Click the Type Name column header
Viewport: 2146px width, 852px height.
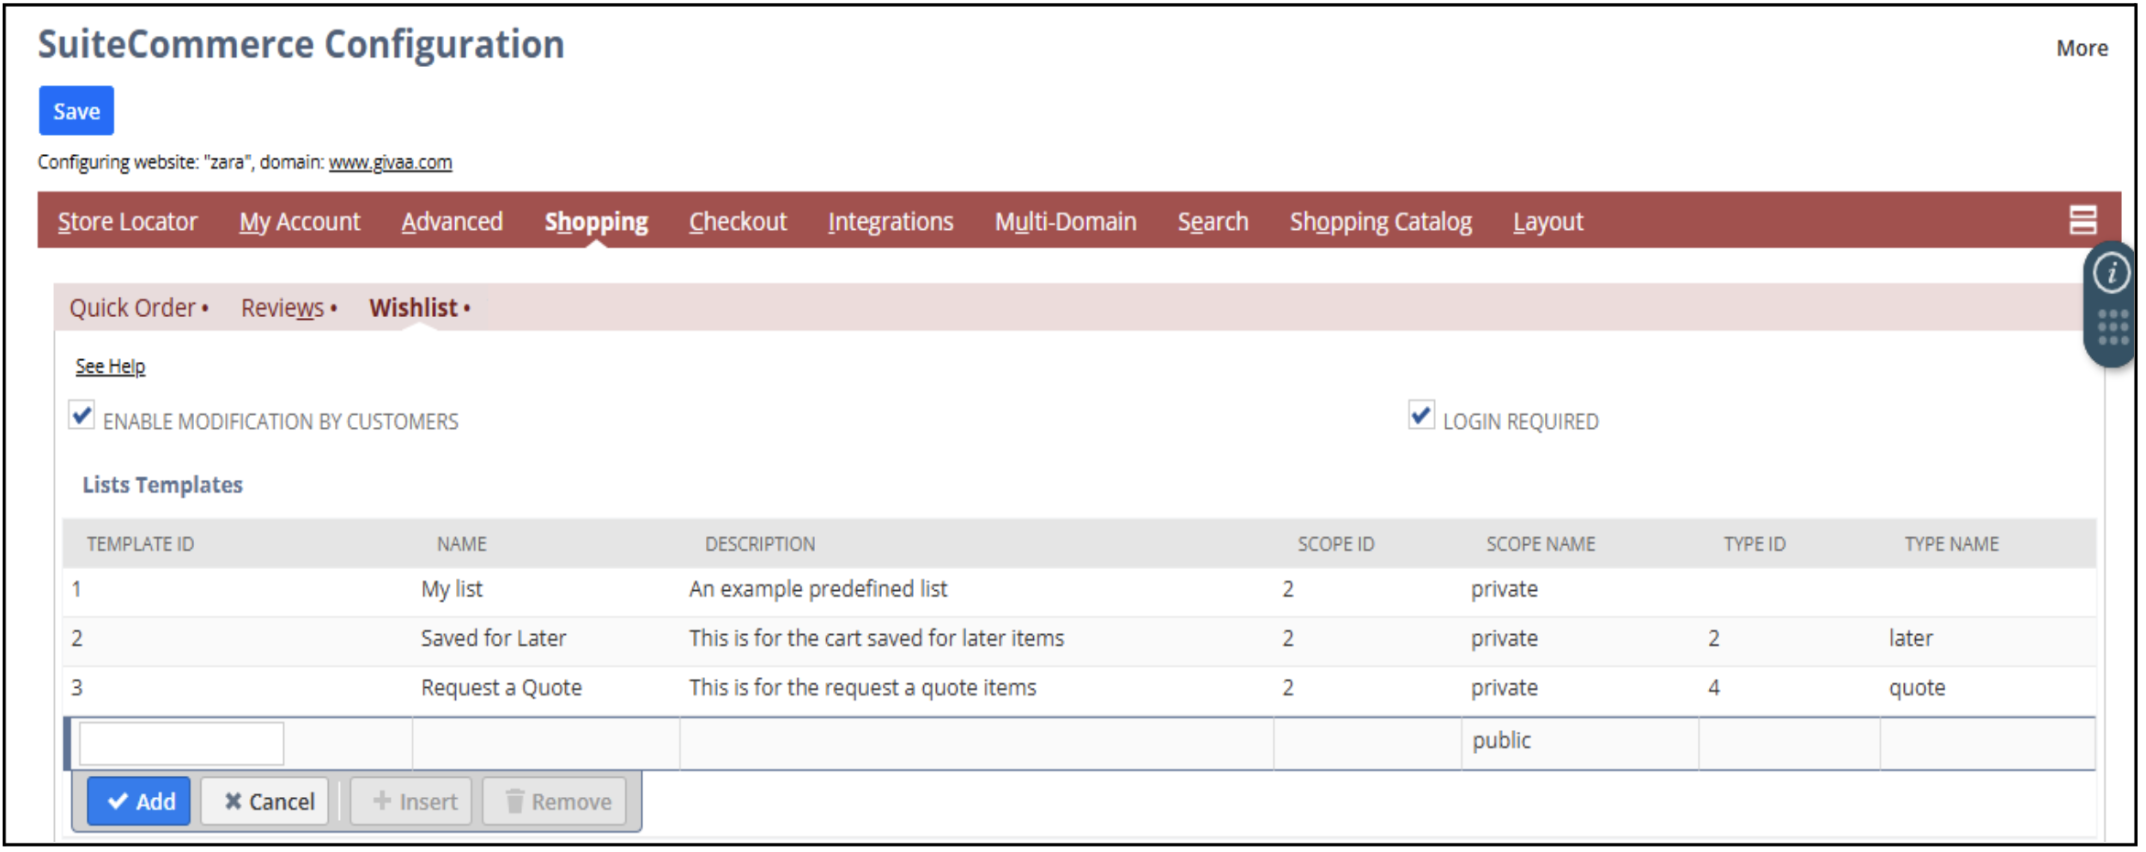(x=1951, y=545)
